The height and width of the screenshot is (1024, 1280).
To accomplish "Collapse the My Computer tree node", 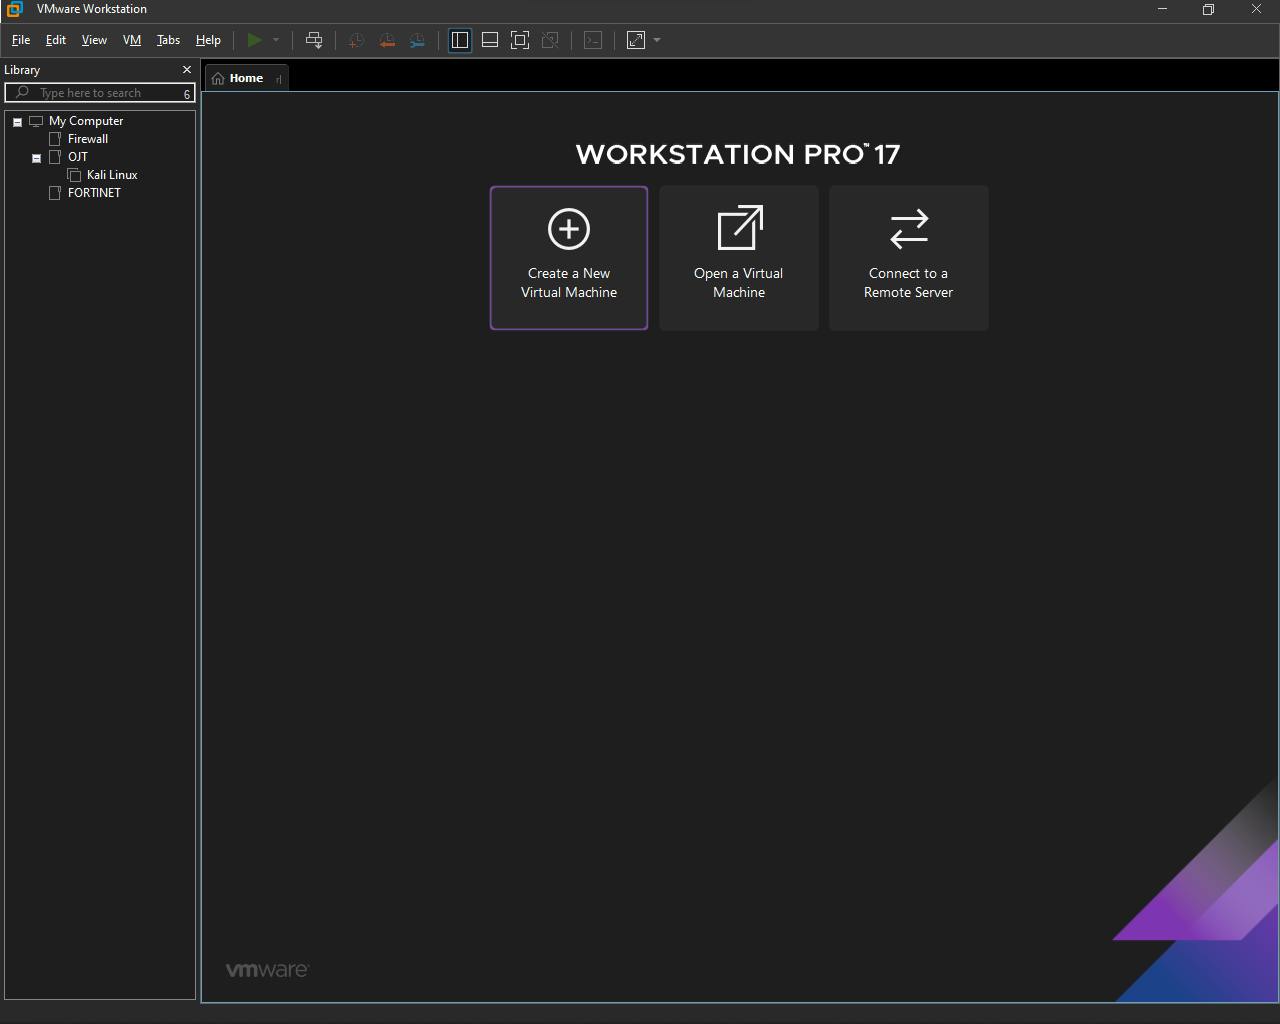I will pyautogui.click(x=17, y=121).
